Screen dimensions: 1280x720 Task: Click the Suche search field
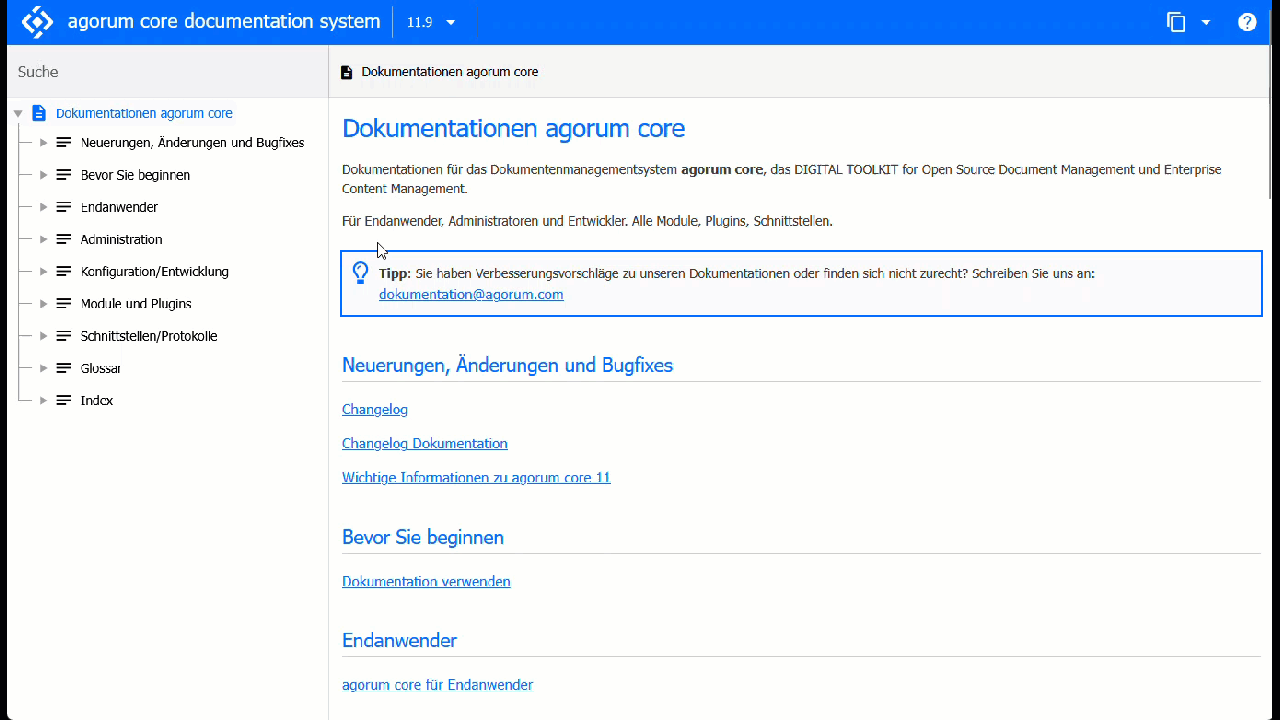[x=167, y=72]
